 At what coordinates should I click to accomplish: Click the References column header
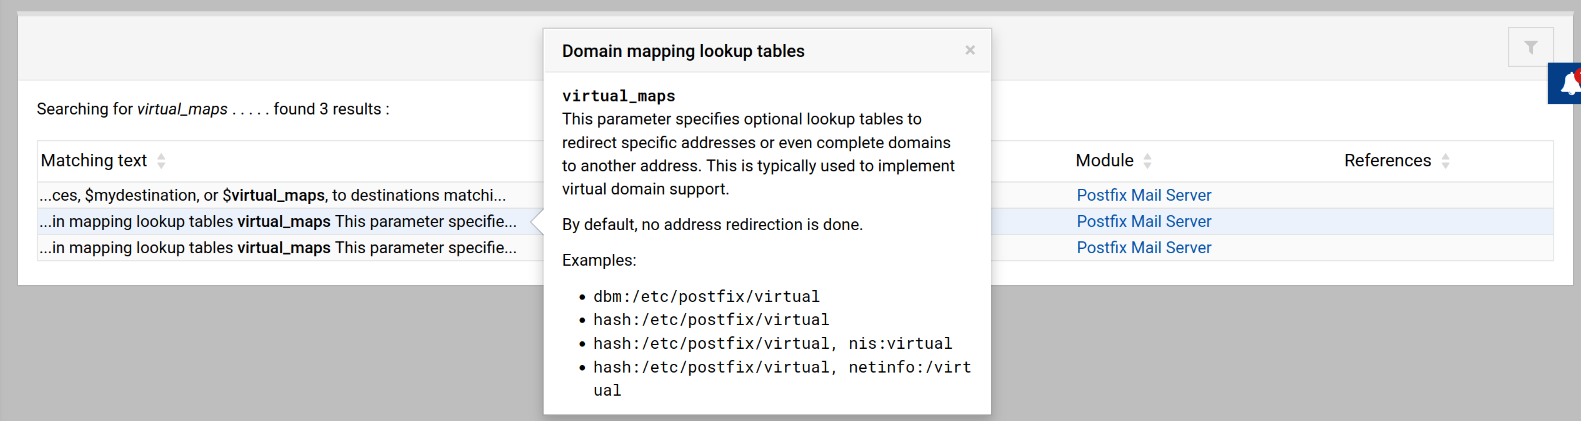click(x=1387, y=161)
